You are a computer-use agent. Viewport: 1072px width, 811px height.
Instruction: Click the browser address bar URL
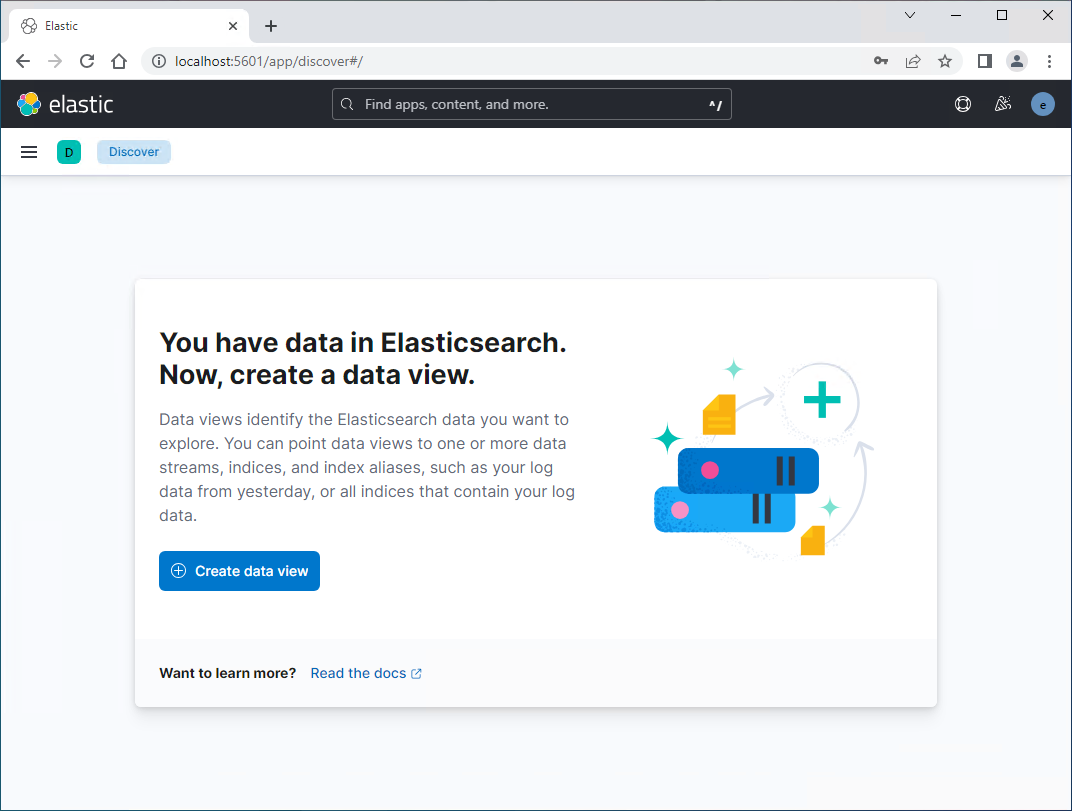269,62
